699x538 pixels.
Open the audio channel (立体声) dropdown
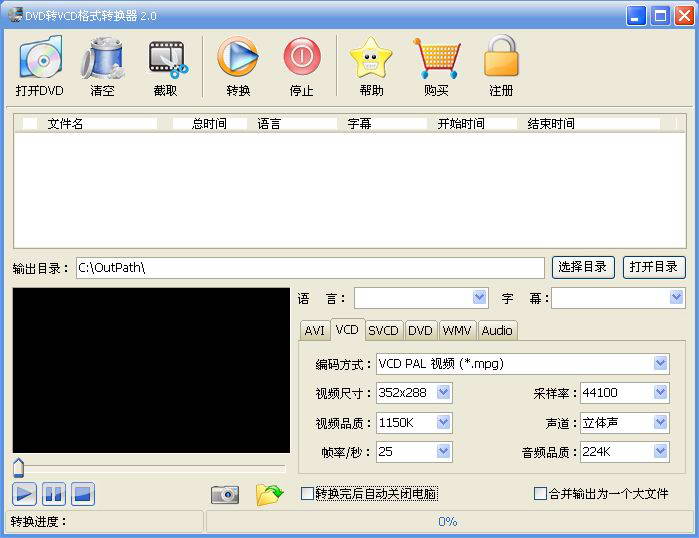tap(661, 422)
